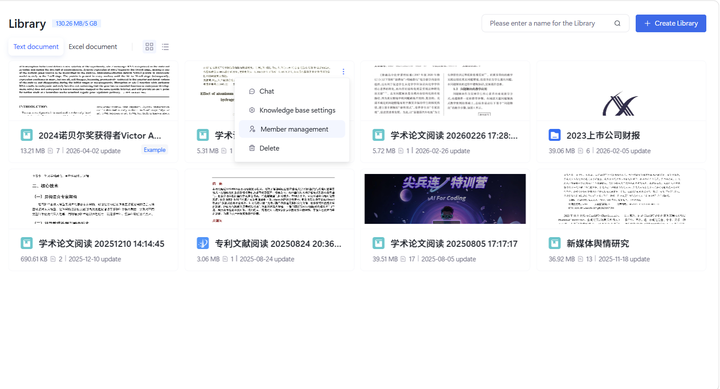This screenshot has height=389, width=720.
Task: Click blue folder icon beside 2023上市公司财报
Action: 555,135
